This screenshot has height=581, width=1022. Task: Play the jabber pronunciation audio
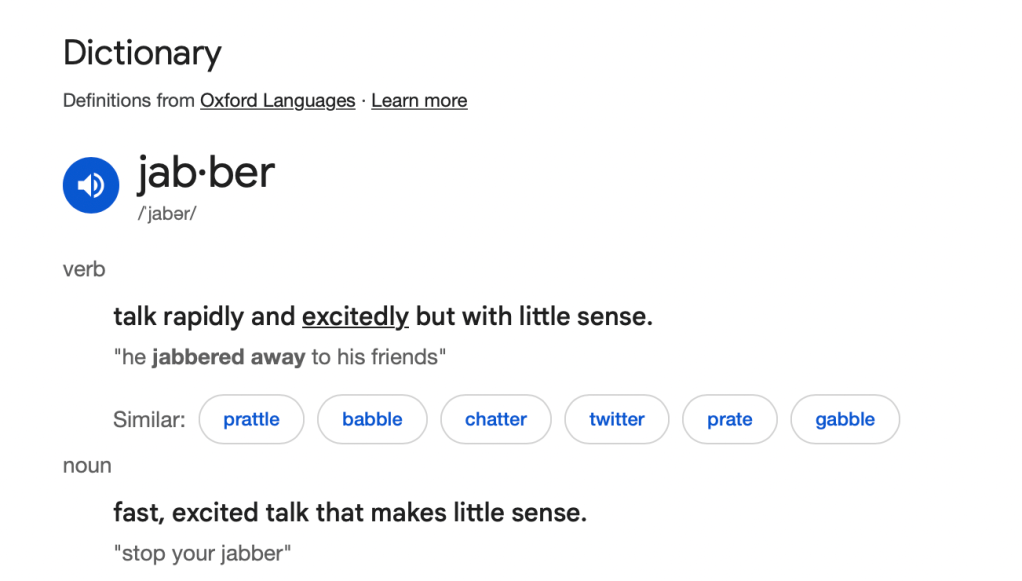[x=91, y=185]
